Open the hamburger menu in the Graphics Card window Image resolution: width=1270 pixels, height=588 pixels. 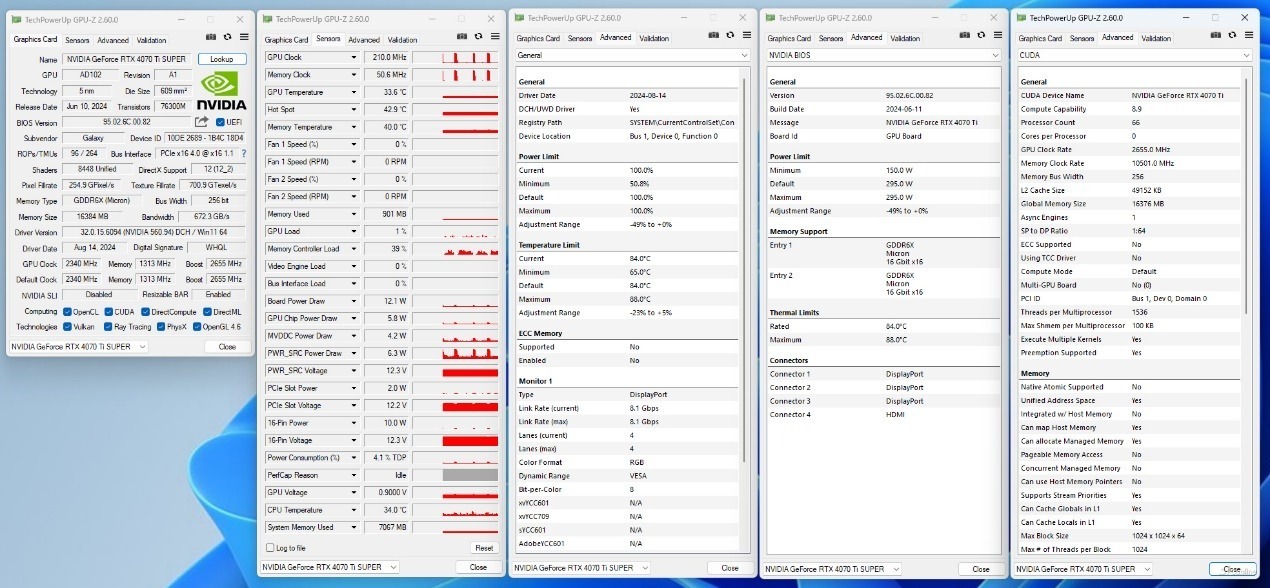tap(243, 36)
